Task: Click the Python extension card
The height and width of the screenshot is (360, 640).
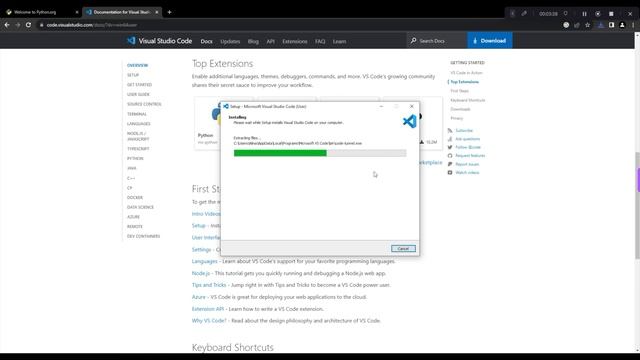Action: pos(207,123)
